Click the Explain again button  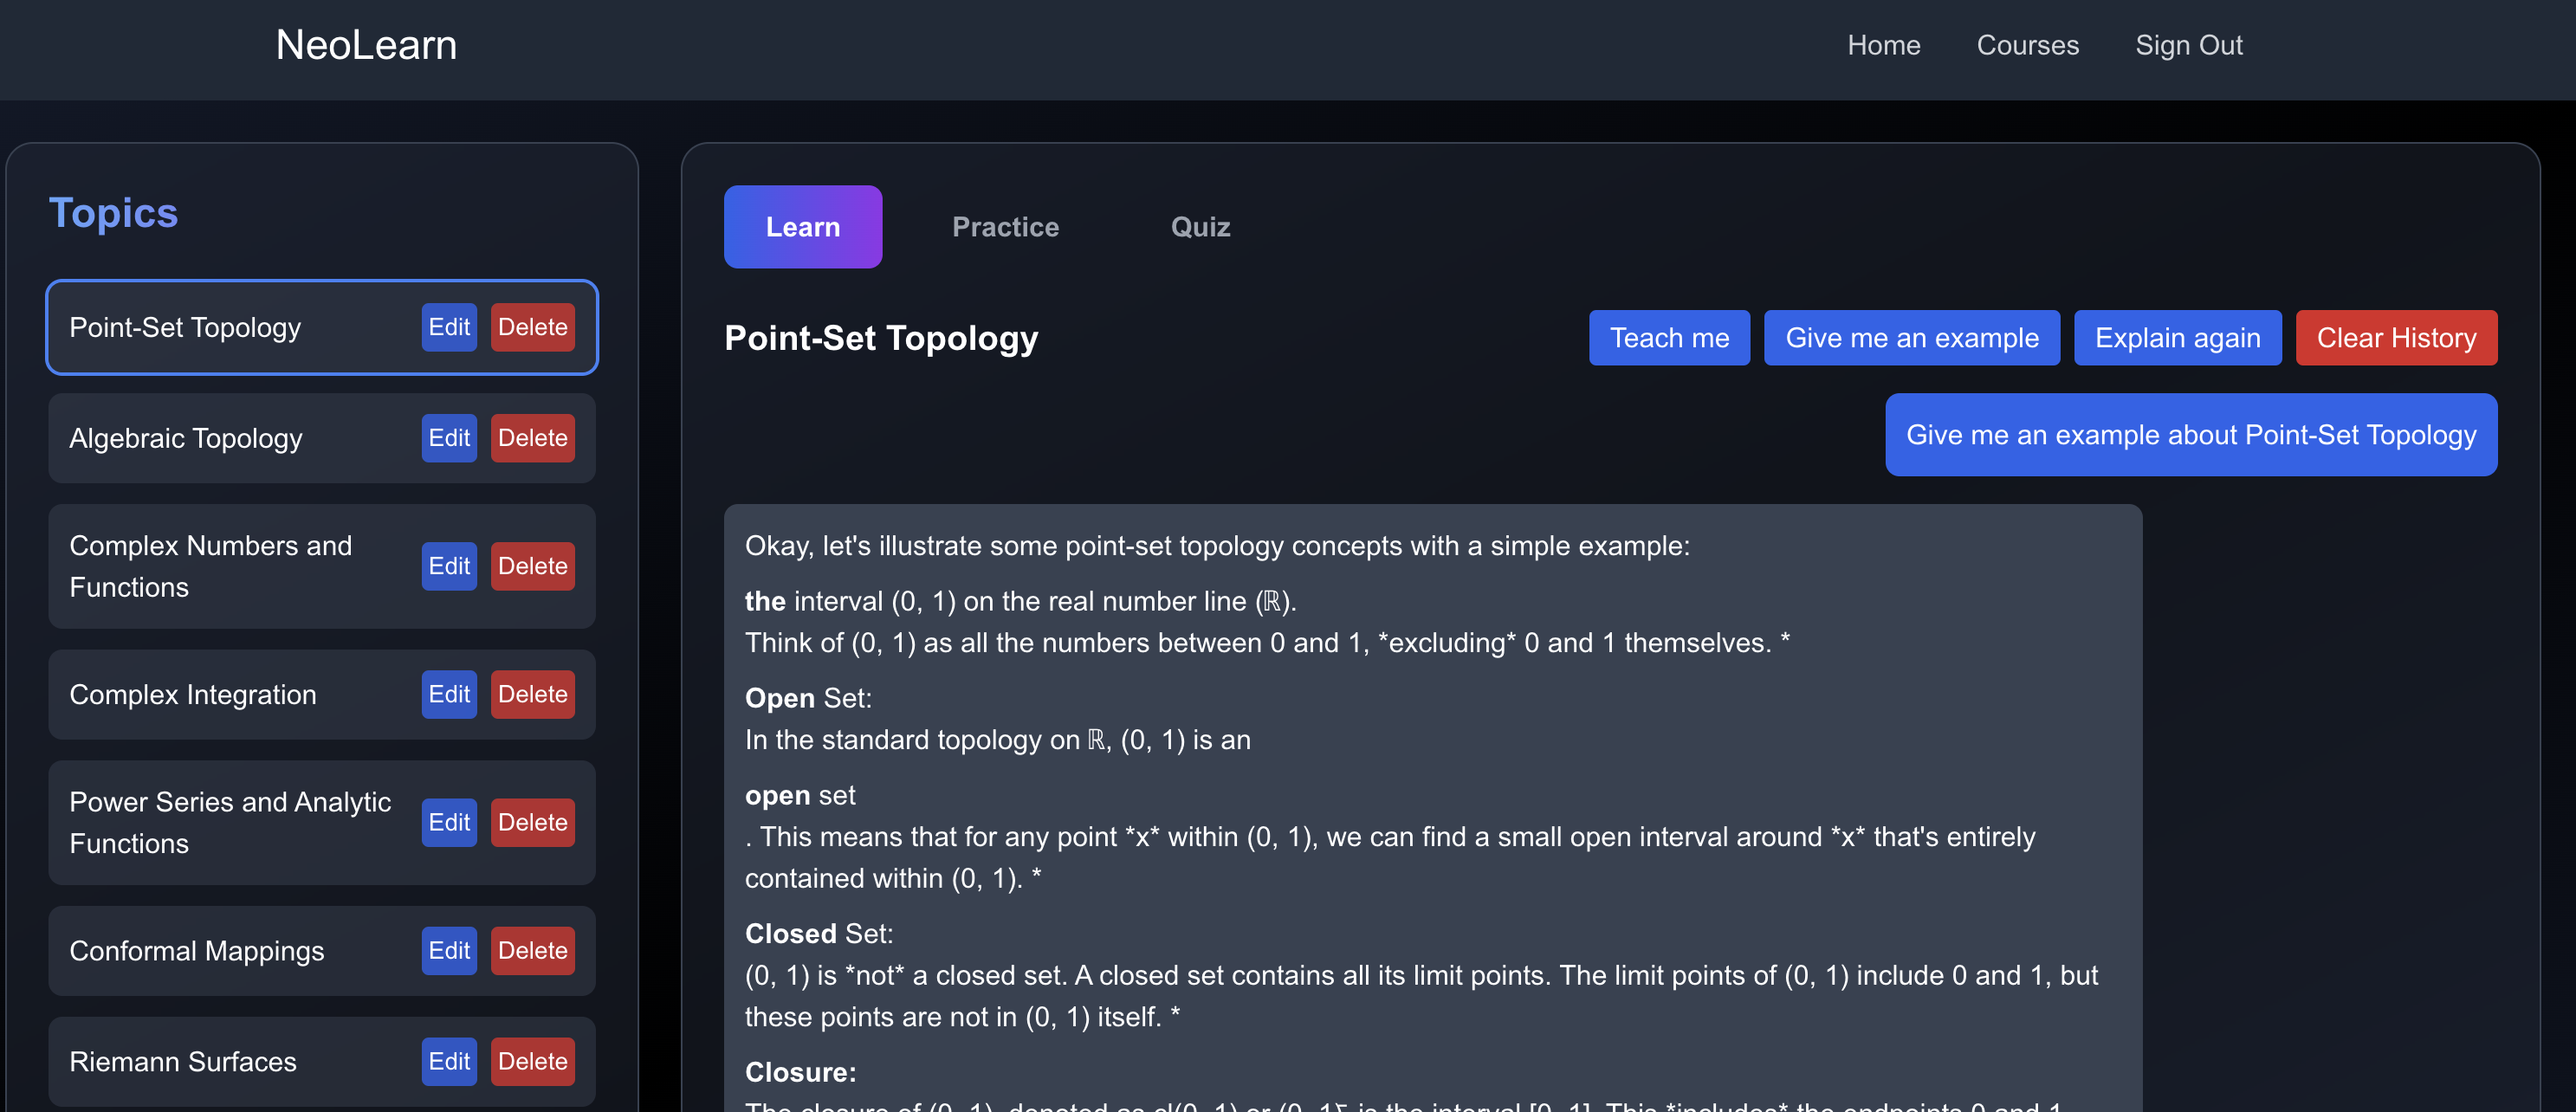tap(2177, 338)
